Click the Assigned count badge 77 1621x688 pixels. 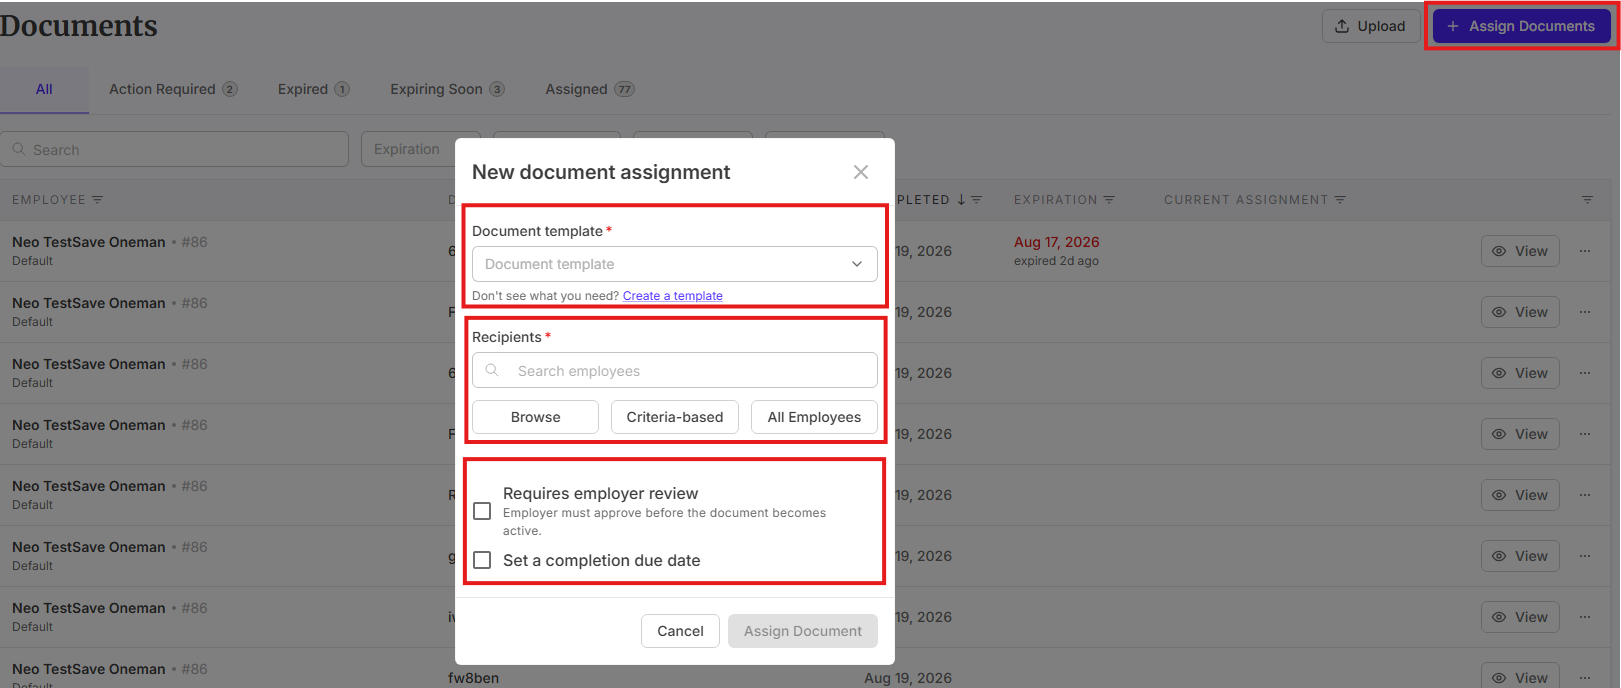click(624, 89)
